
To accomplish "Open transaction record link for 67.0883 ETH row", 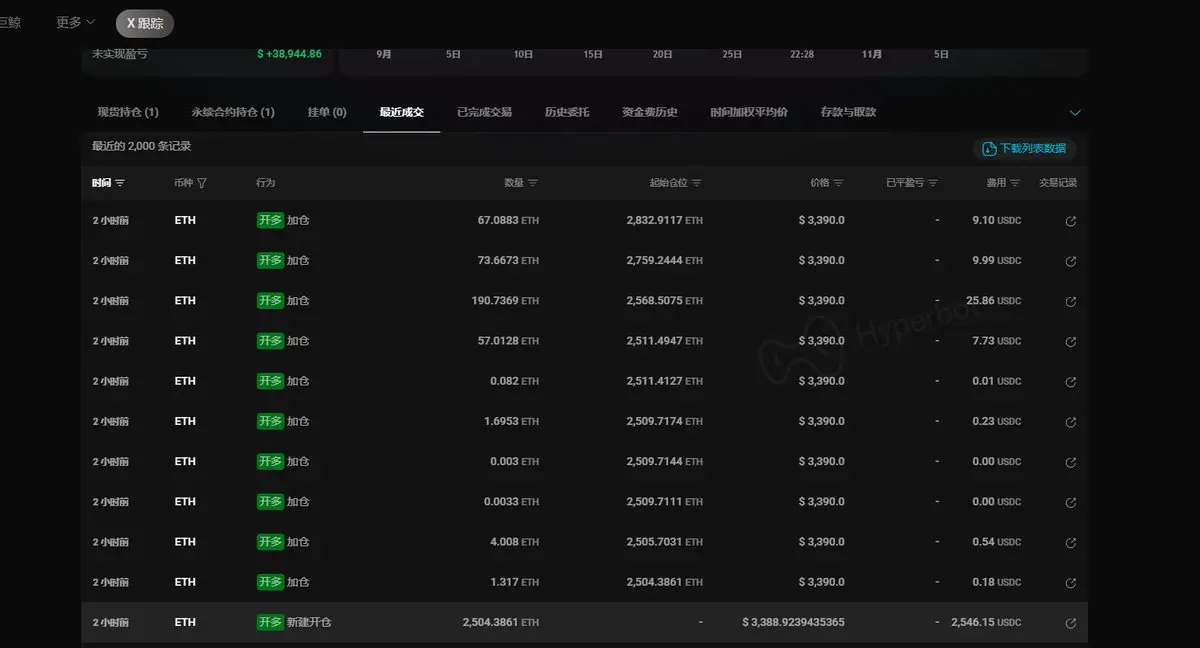I will [x=1071, y=221].
